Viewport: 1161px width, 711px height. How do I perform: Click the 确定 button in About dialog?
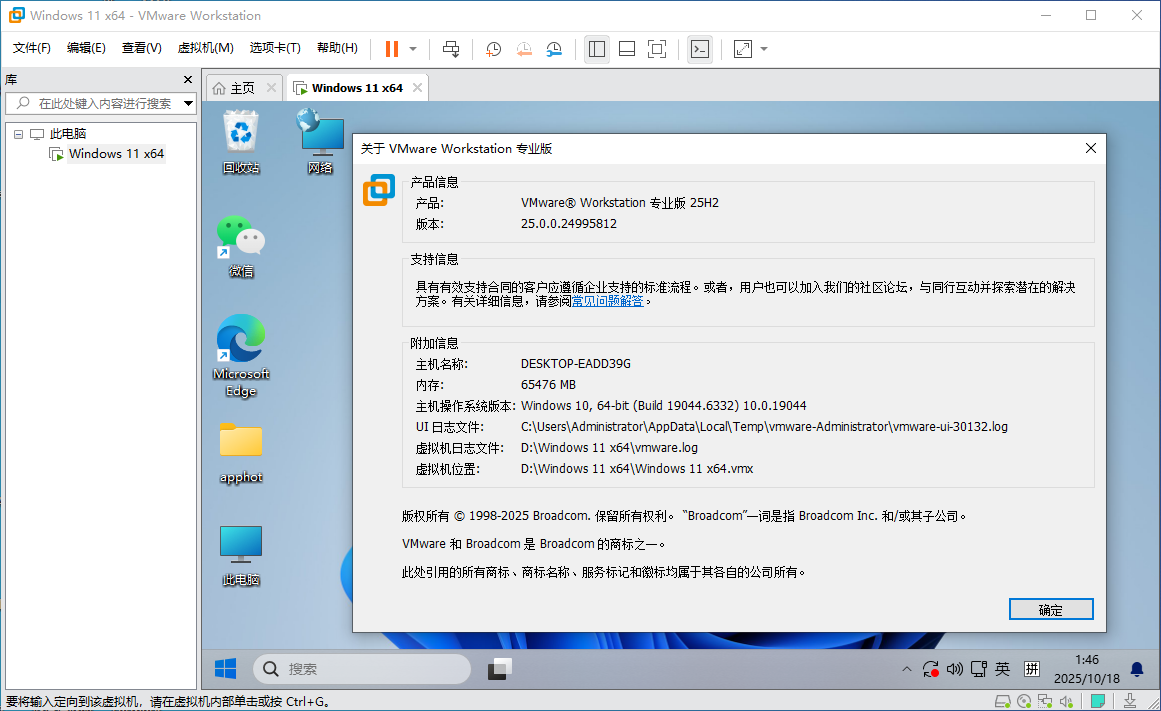point(1050,609)
